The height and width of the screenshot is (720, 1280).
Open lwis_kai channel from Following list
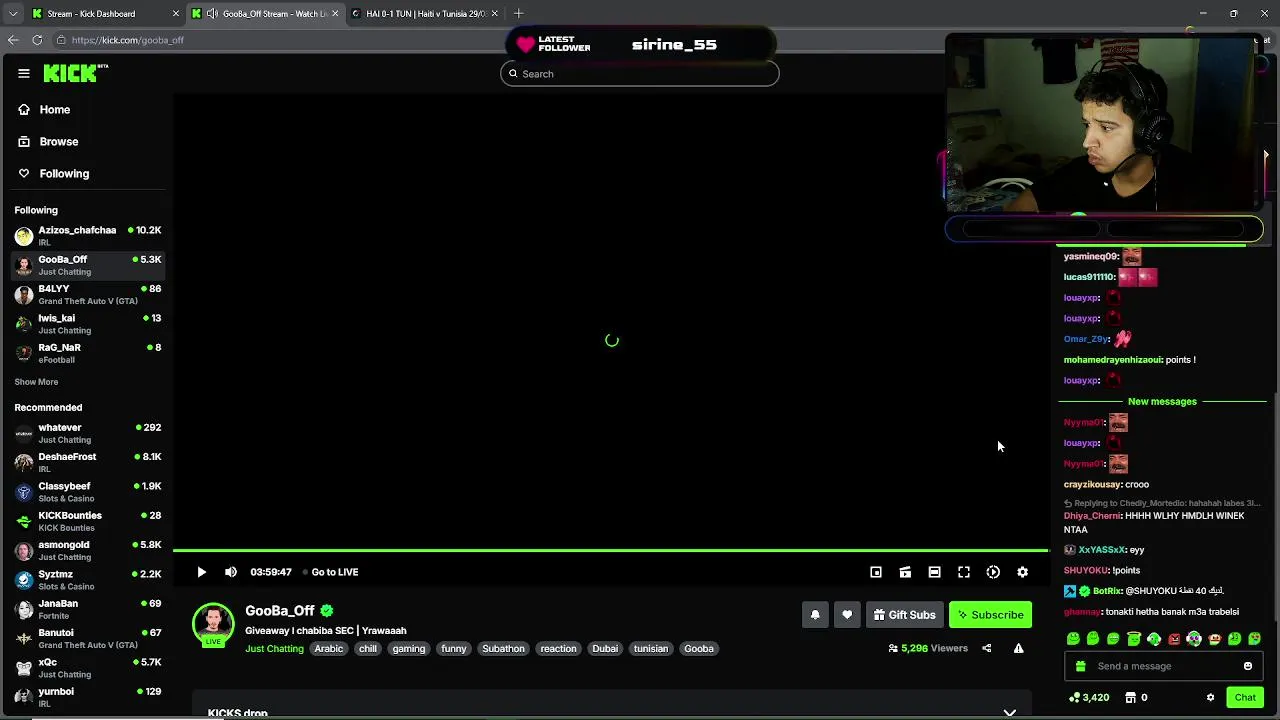[x=87, y=324]
